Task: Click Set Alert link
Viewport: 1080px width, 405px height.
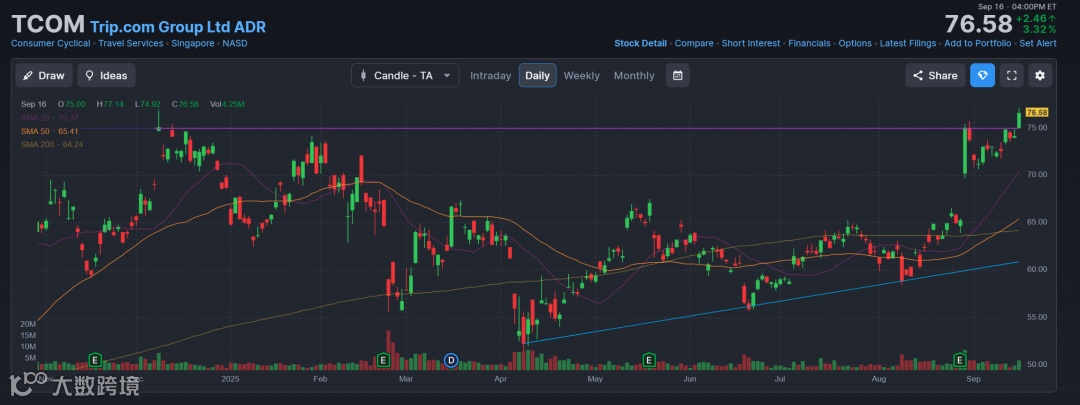Action: [x=1038, y=43]
